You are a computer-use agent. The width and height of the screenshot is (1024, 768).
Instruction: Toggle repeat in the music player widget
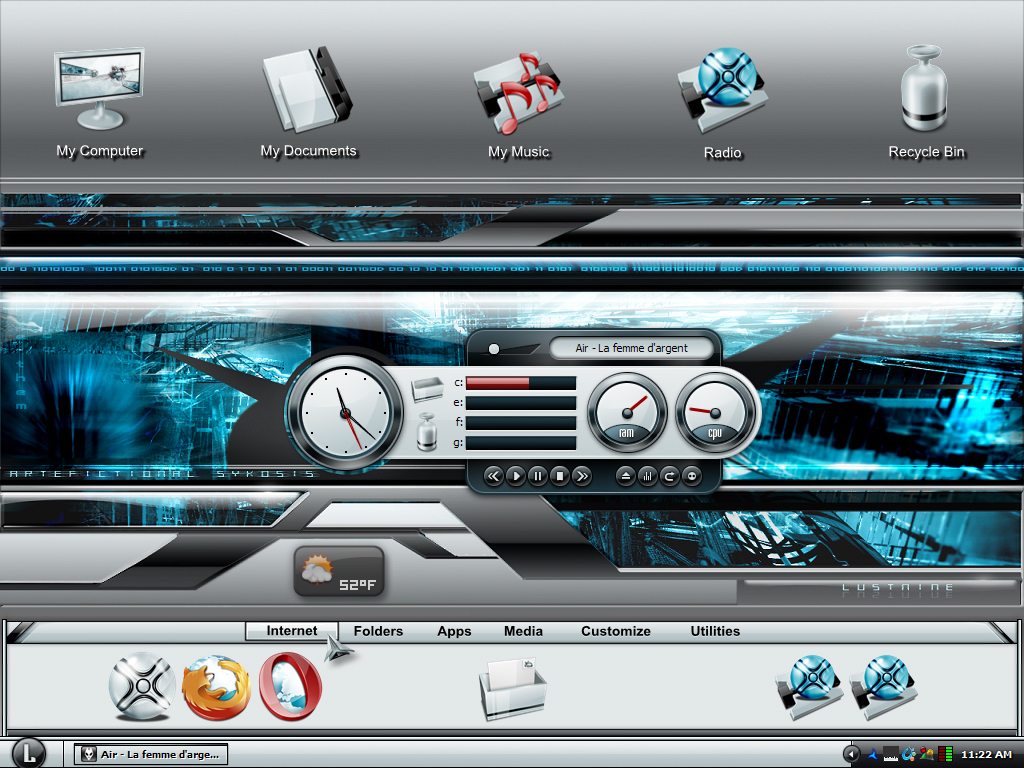pos(669,476)
